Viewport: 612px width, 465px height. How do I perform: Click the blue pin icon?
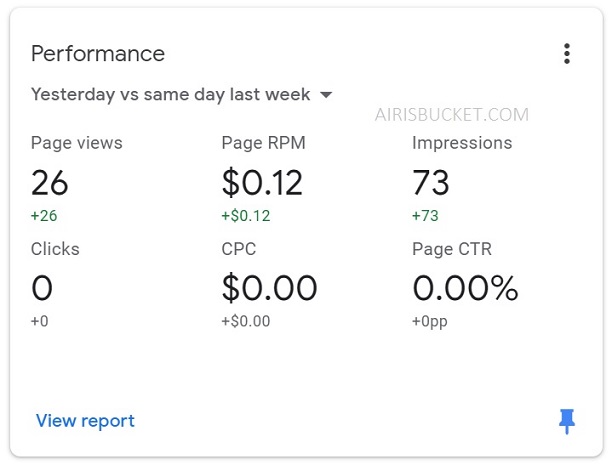(x=567, y=421)
